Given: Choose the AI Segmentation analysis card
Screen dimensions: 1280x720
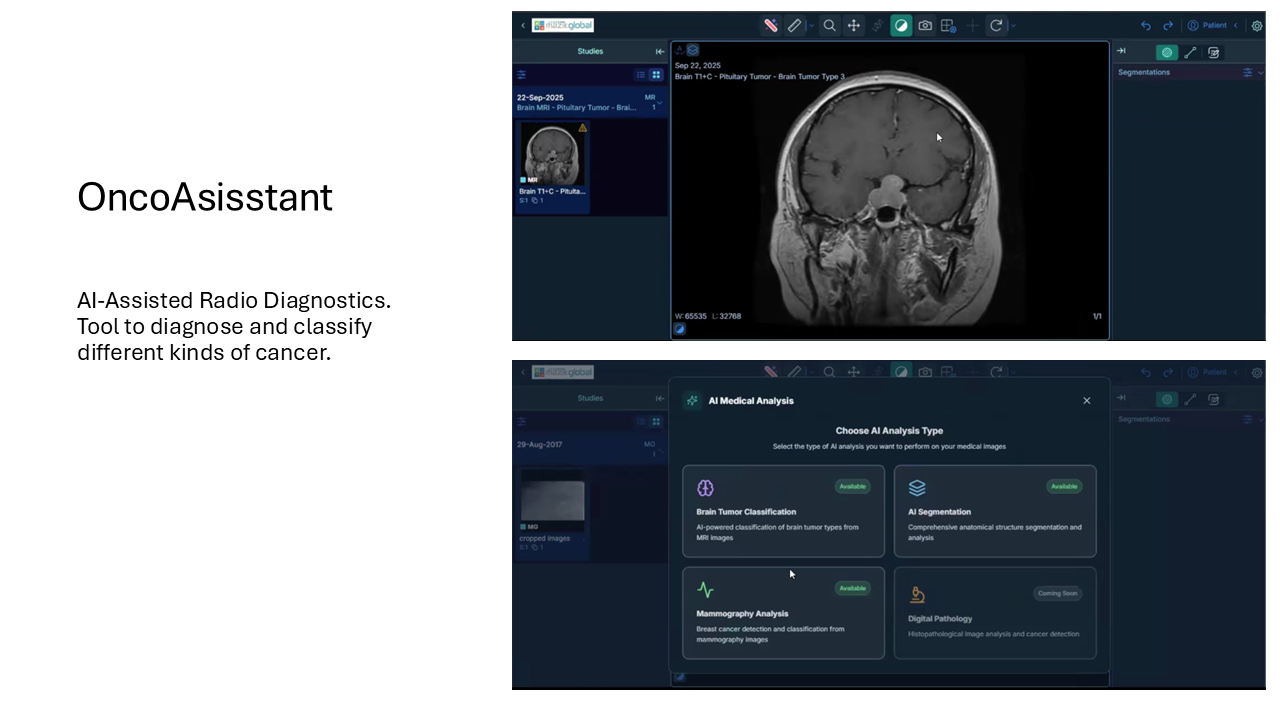Looking at the screenshot, I should [x=994, y=511].
